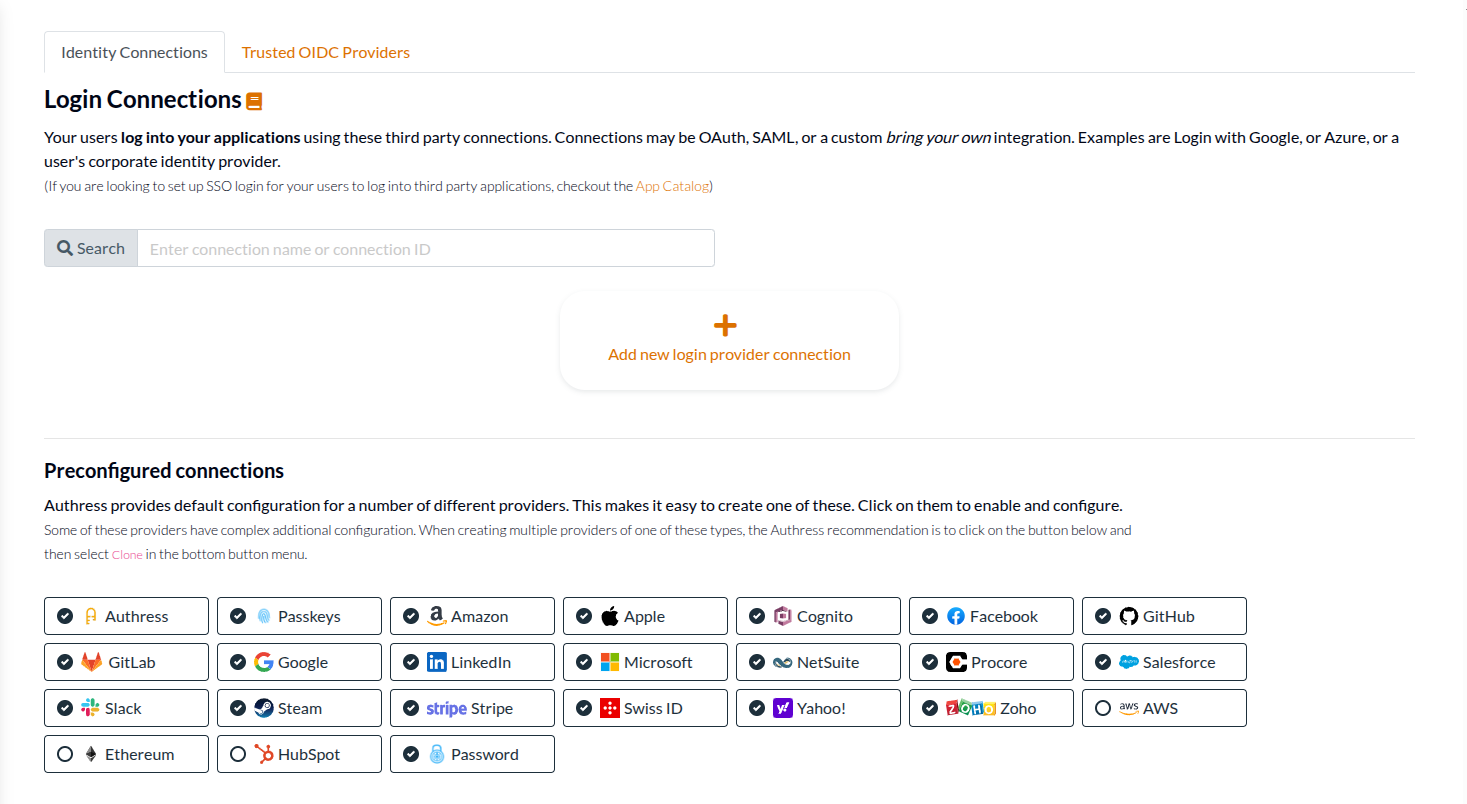Click the GitHub provider icon
Image resolution: width=1467 pixels, height=804 pixels.
click(x=1130, y=616)
